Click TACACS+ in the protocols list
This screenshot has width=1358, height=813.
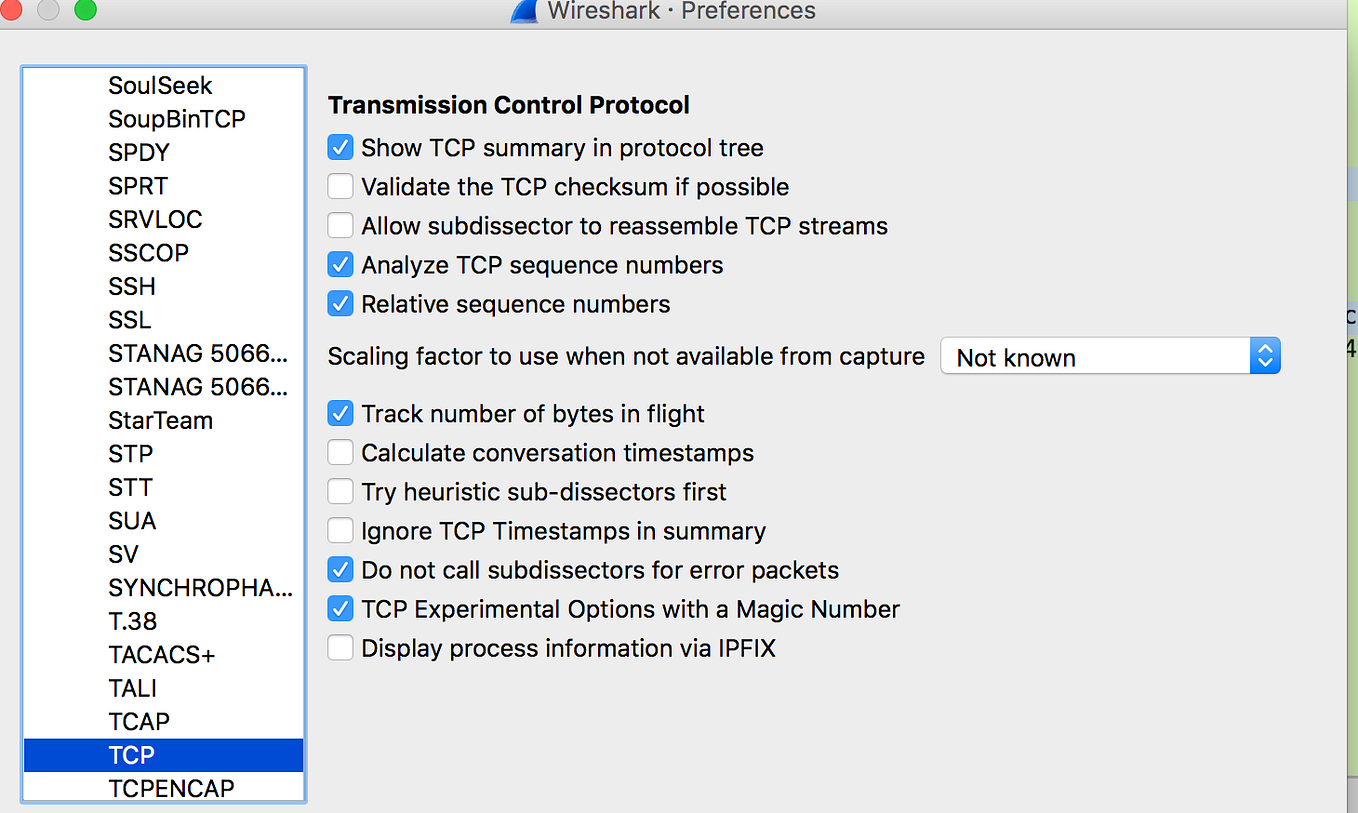point(161,655)
